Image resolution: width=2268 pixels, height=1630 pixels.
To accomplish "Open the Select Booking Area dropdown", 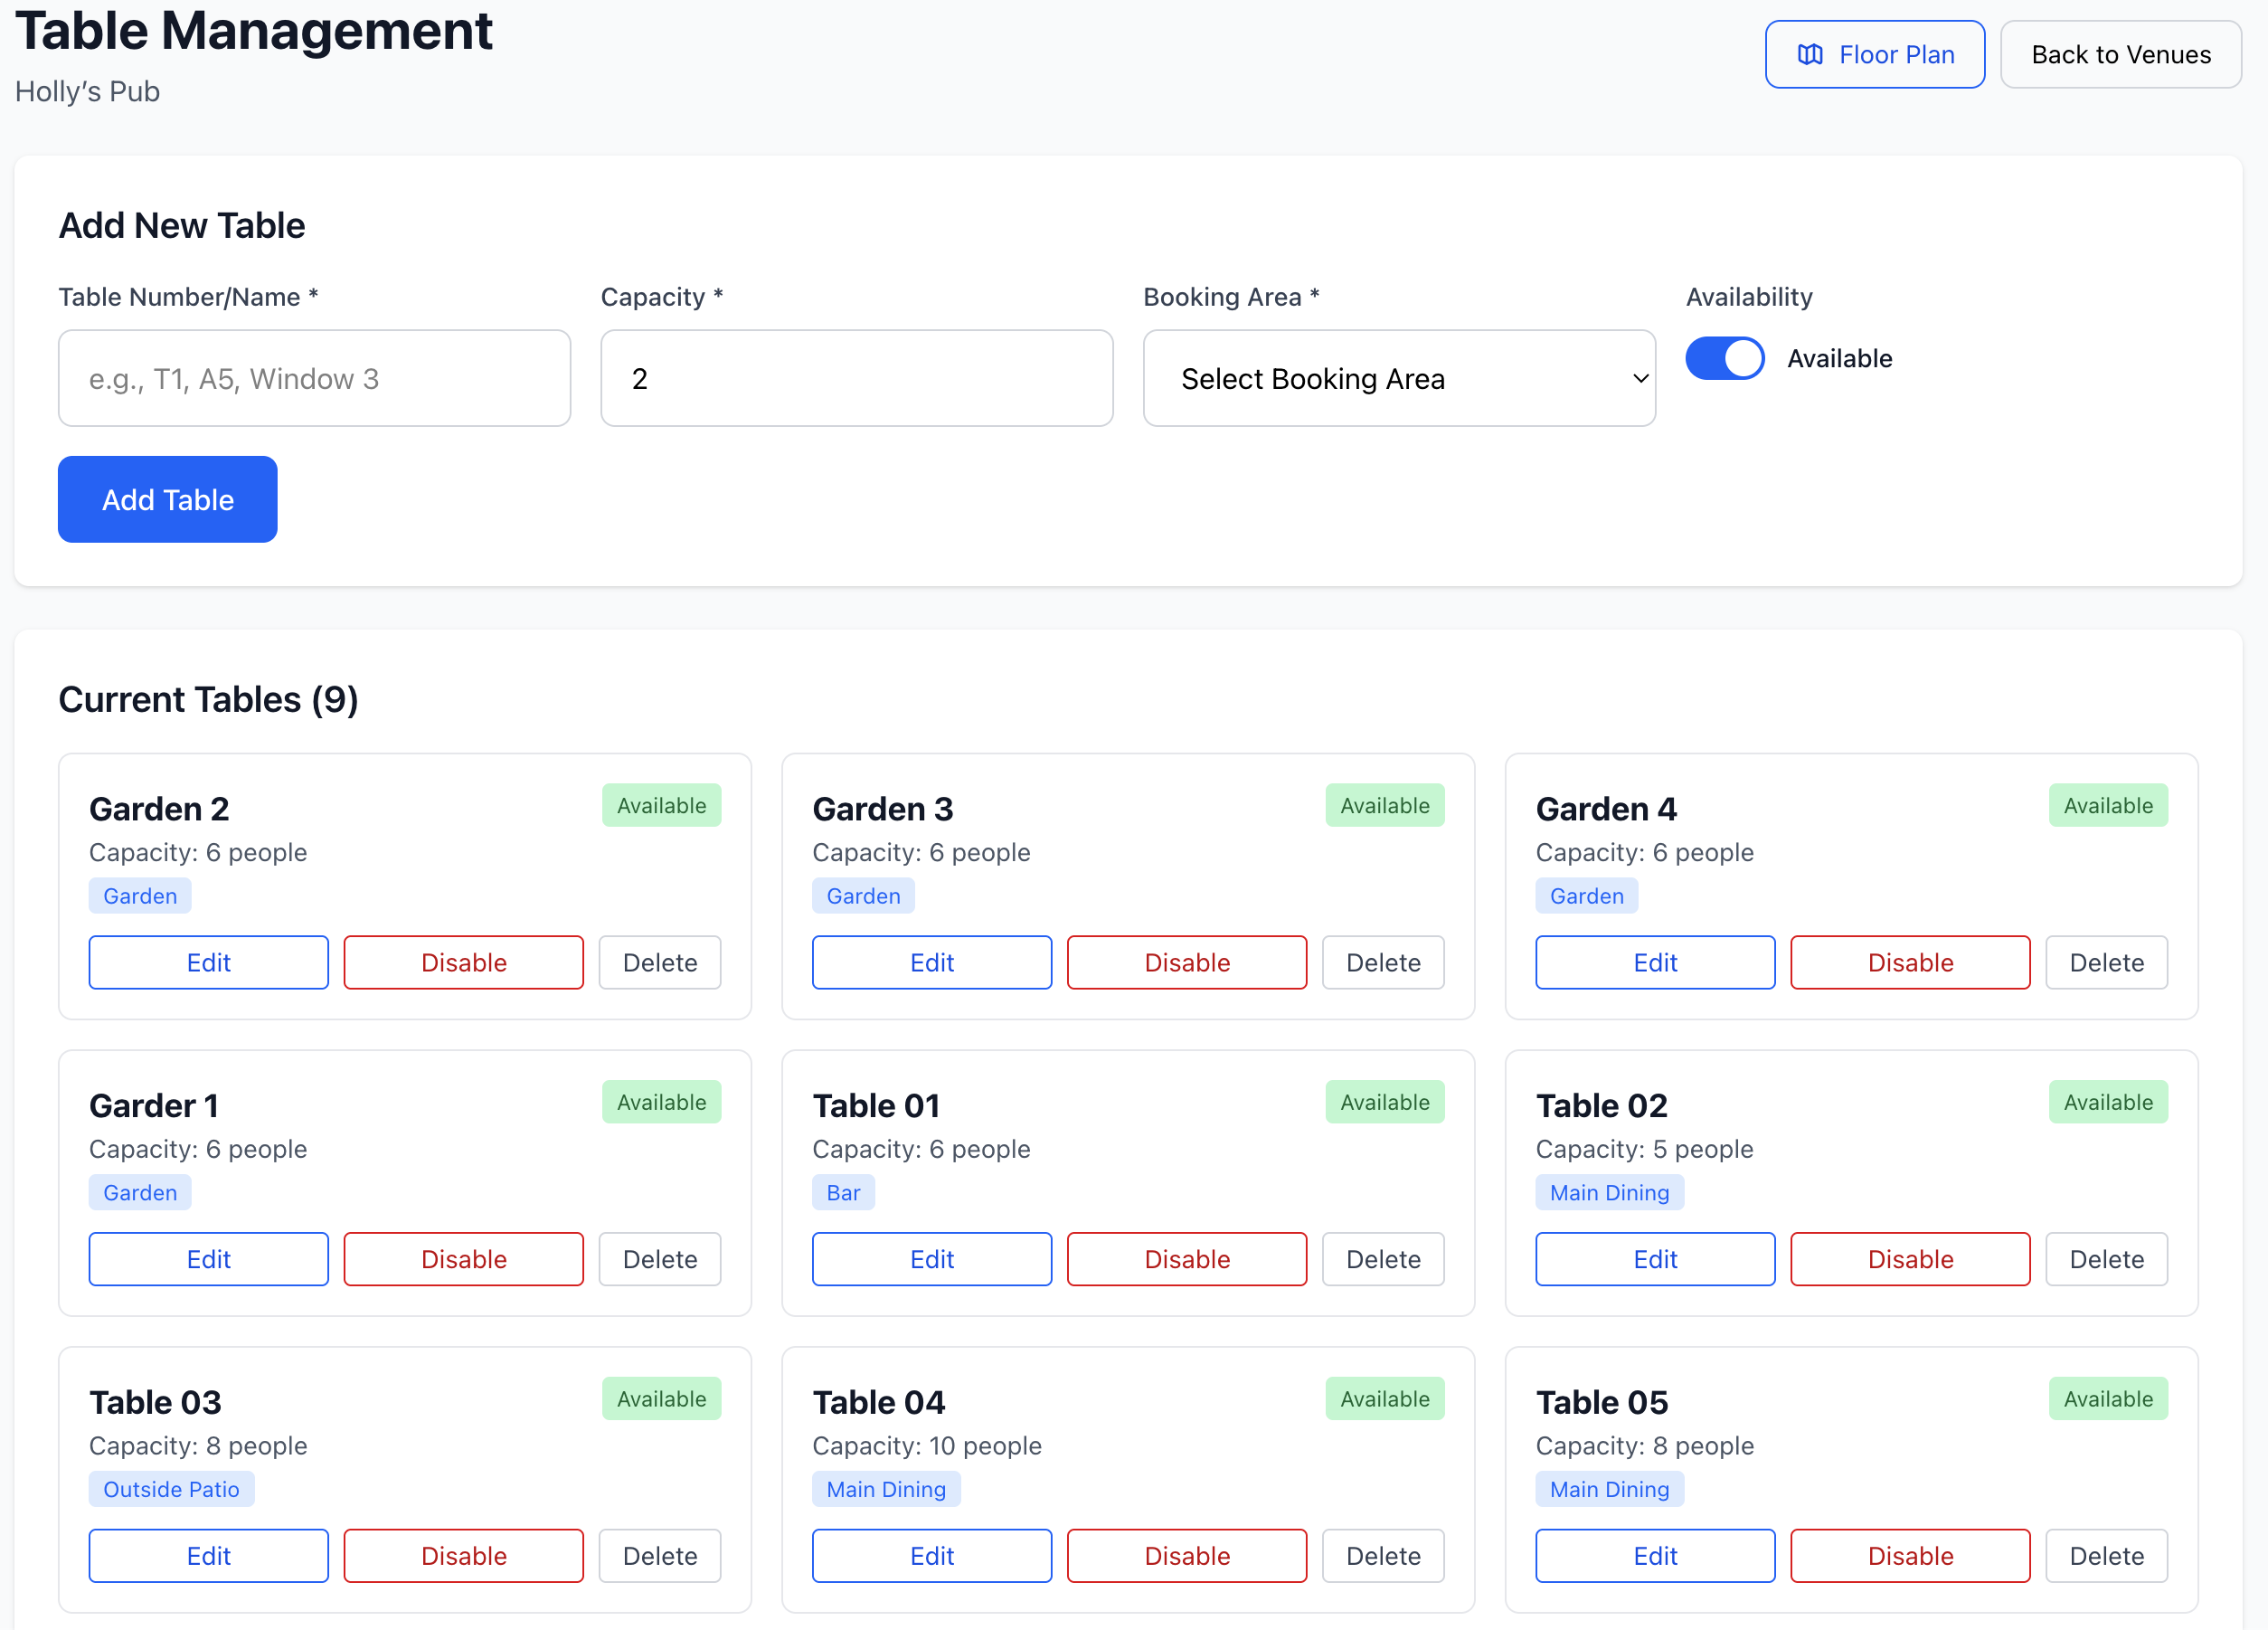I will click(1398, 378).
